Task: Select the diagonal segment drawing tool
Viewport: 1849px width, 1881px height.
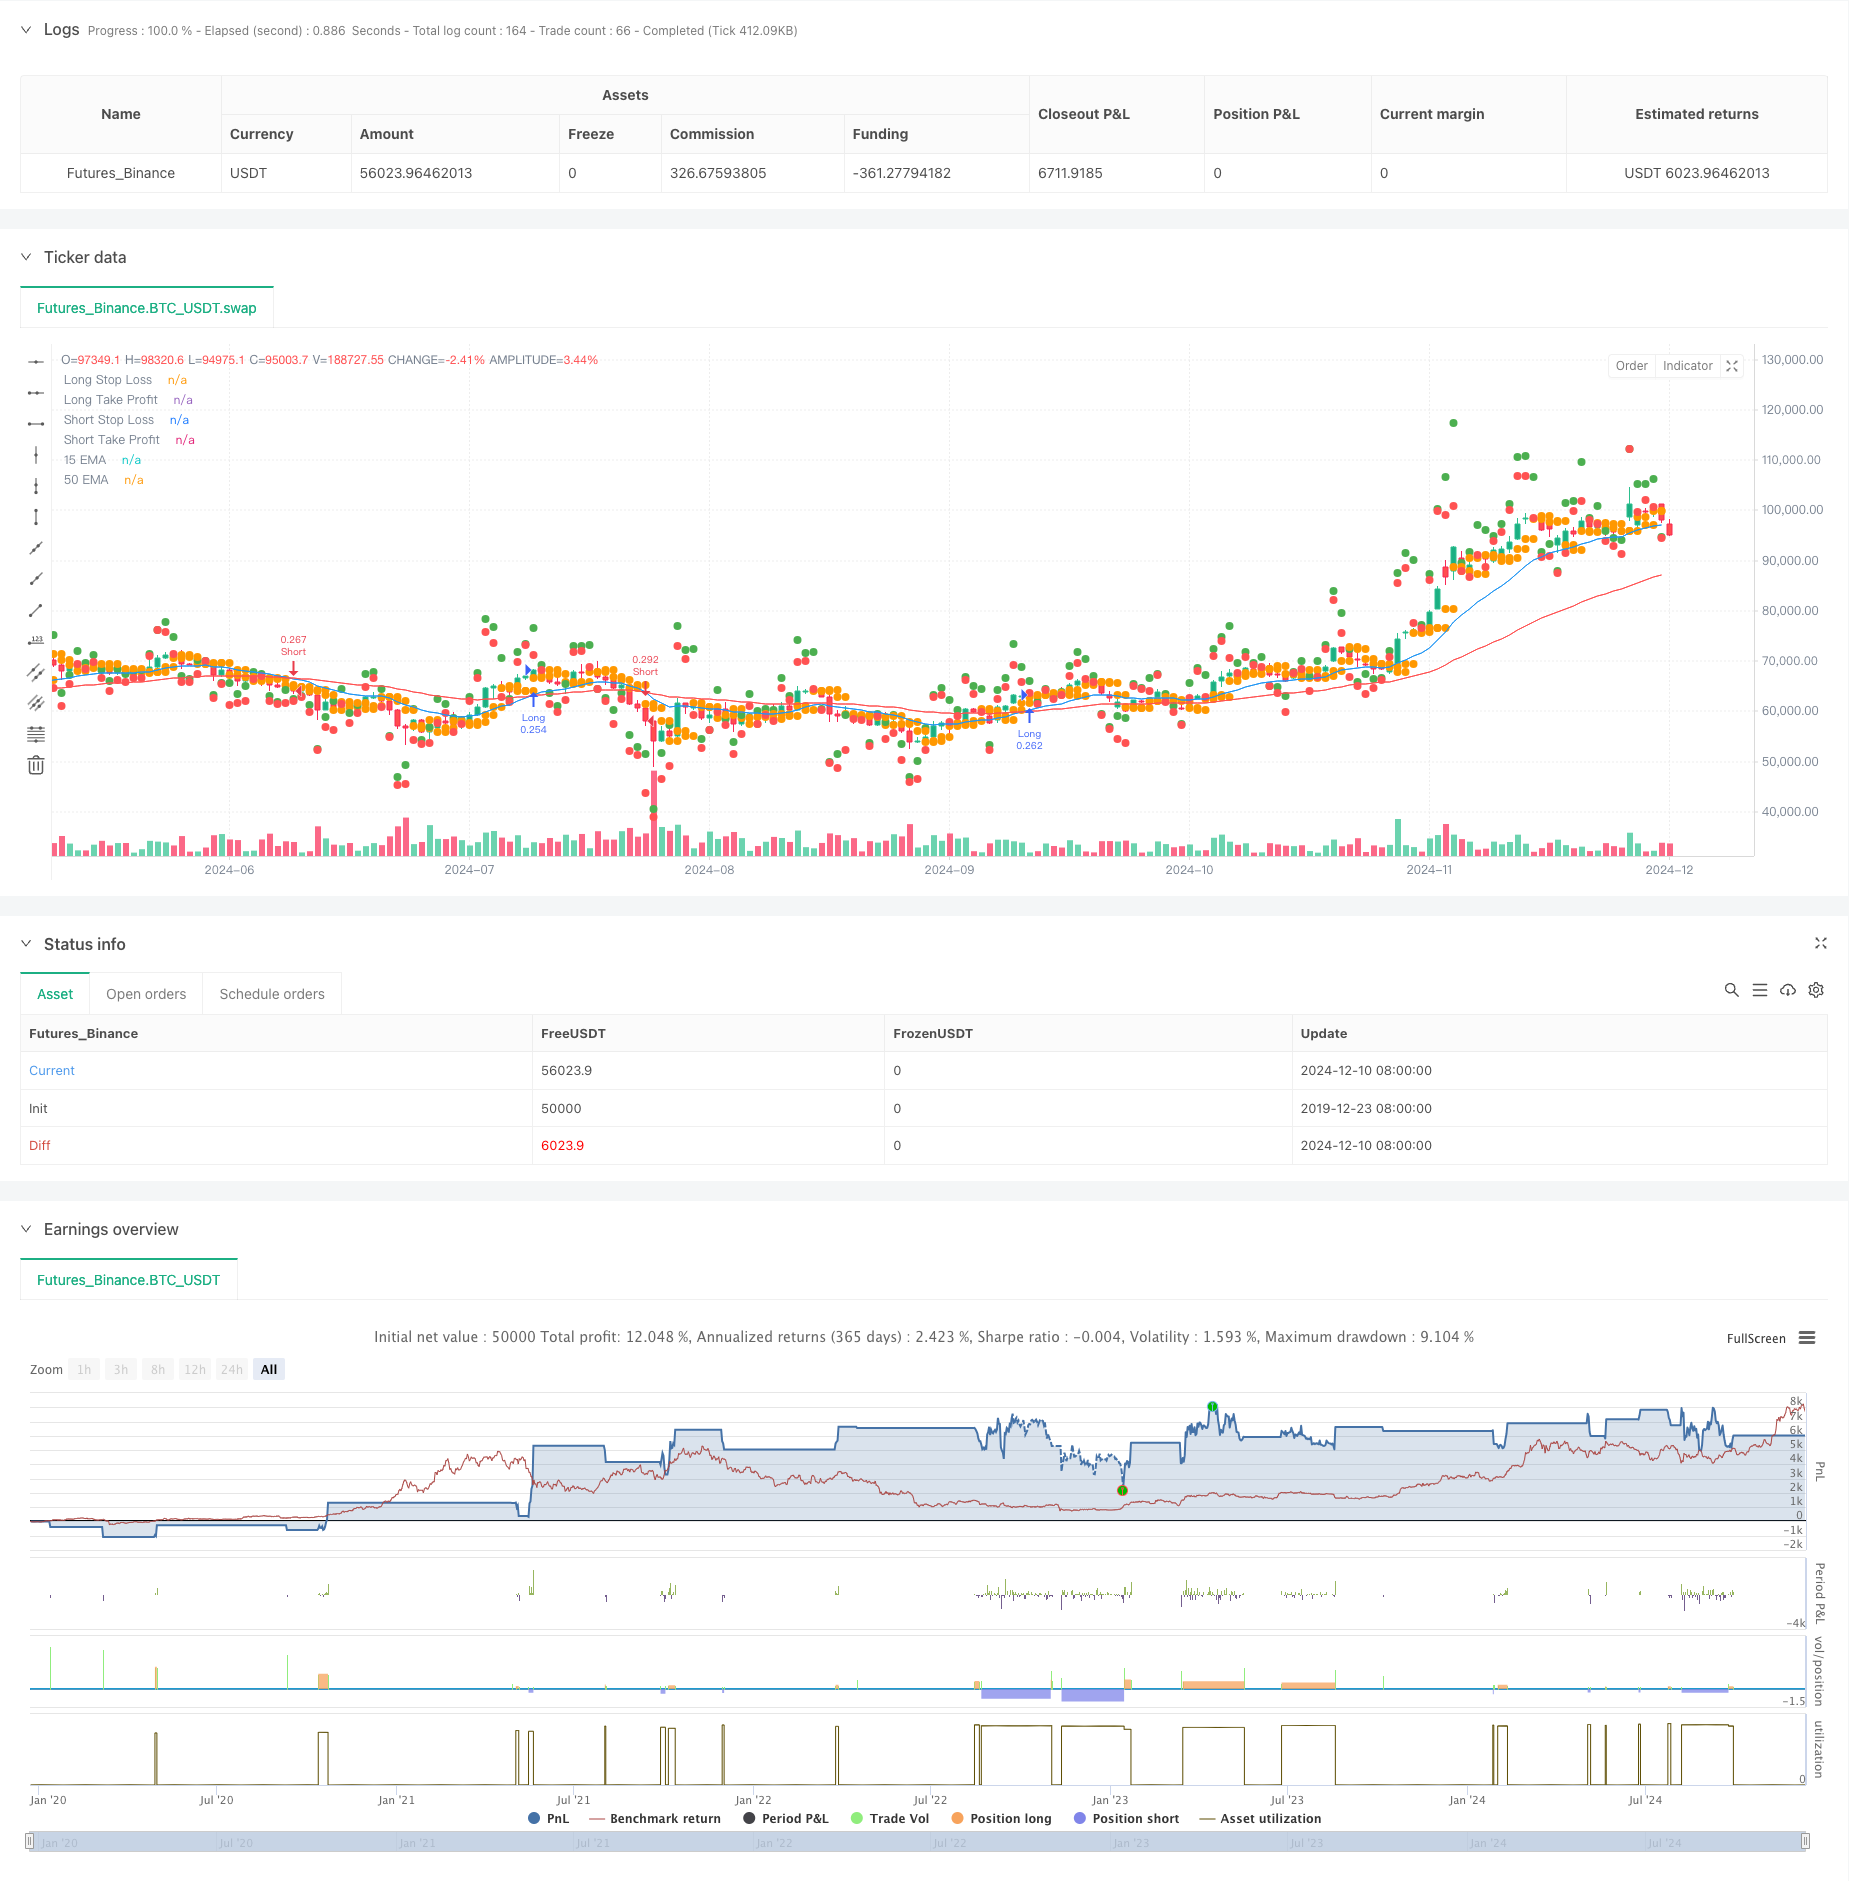Action: [36, 610]
